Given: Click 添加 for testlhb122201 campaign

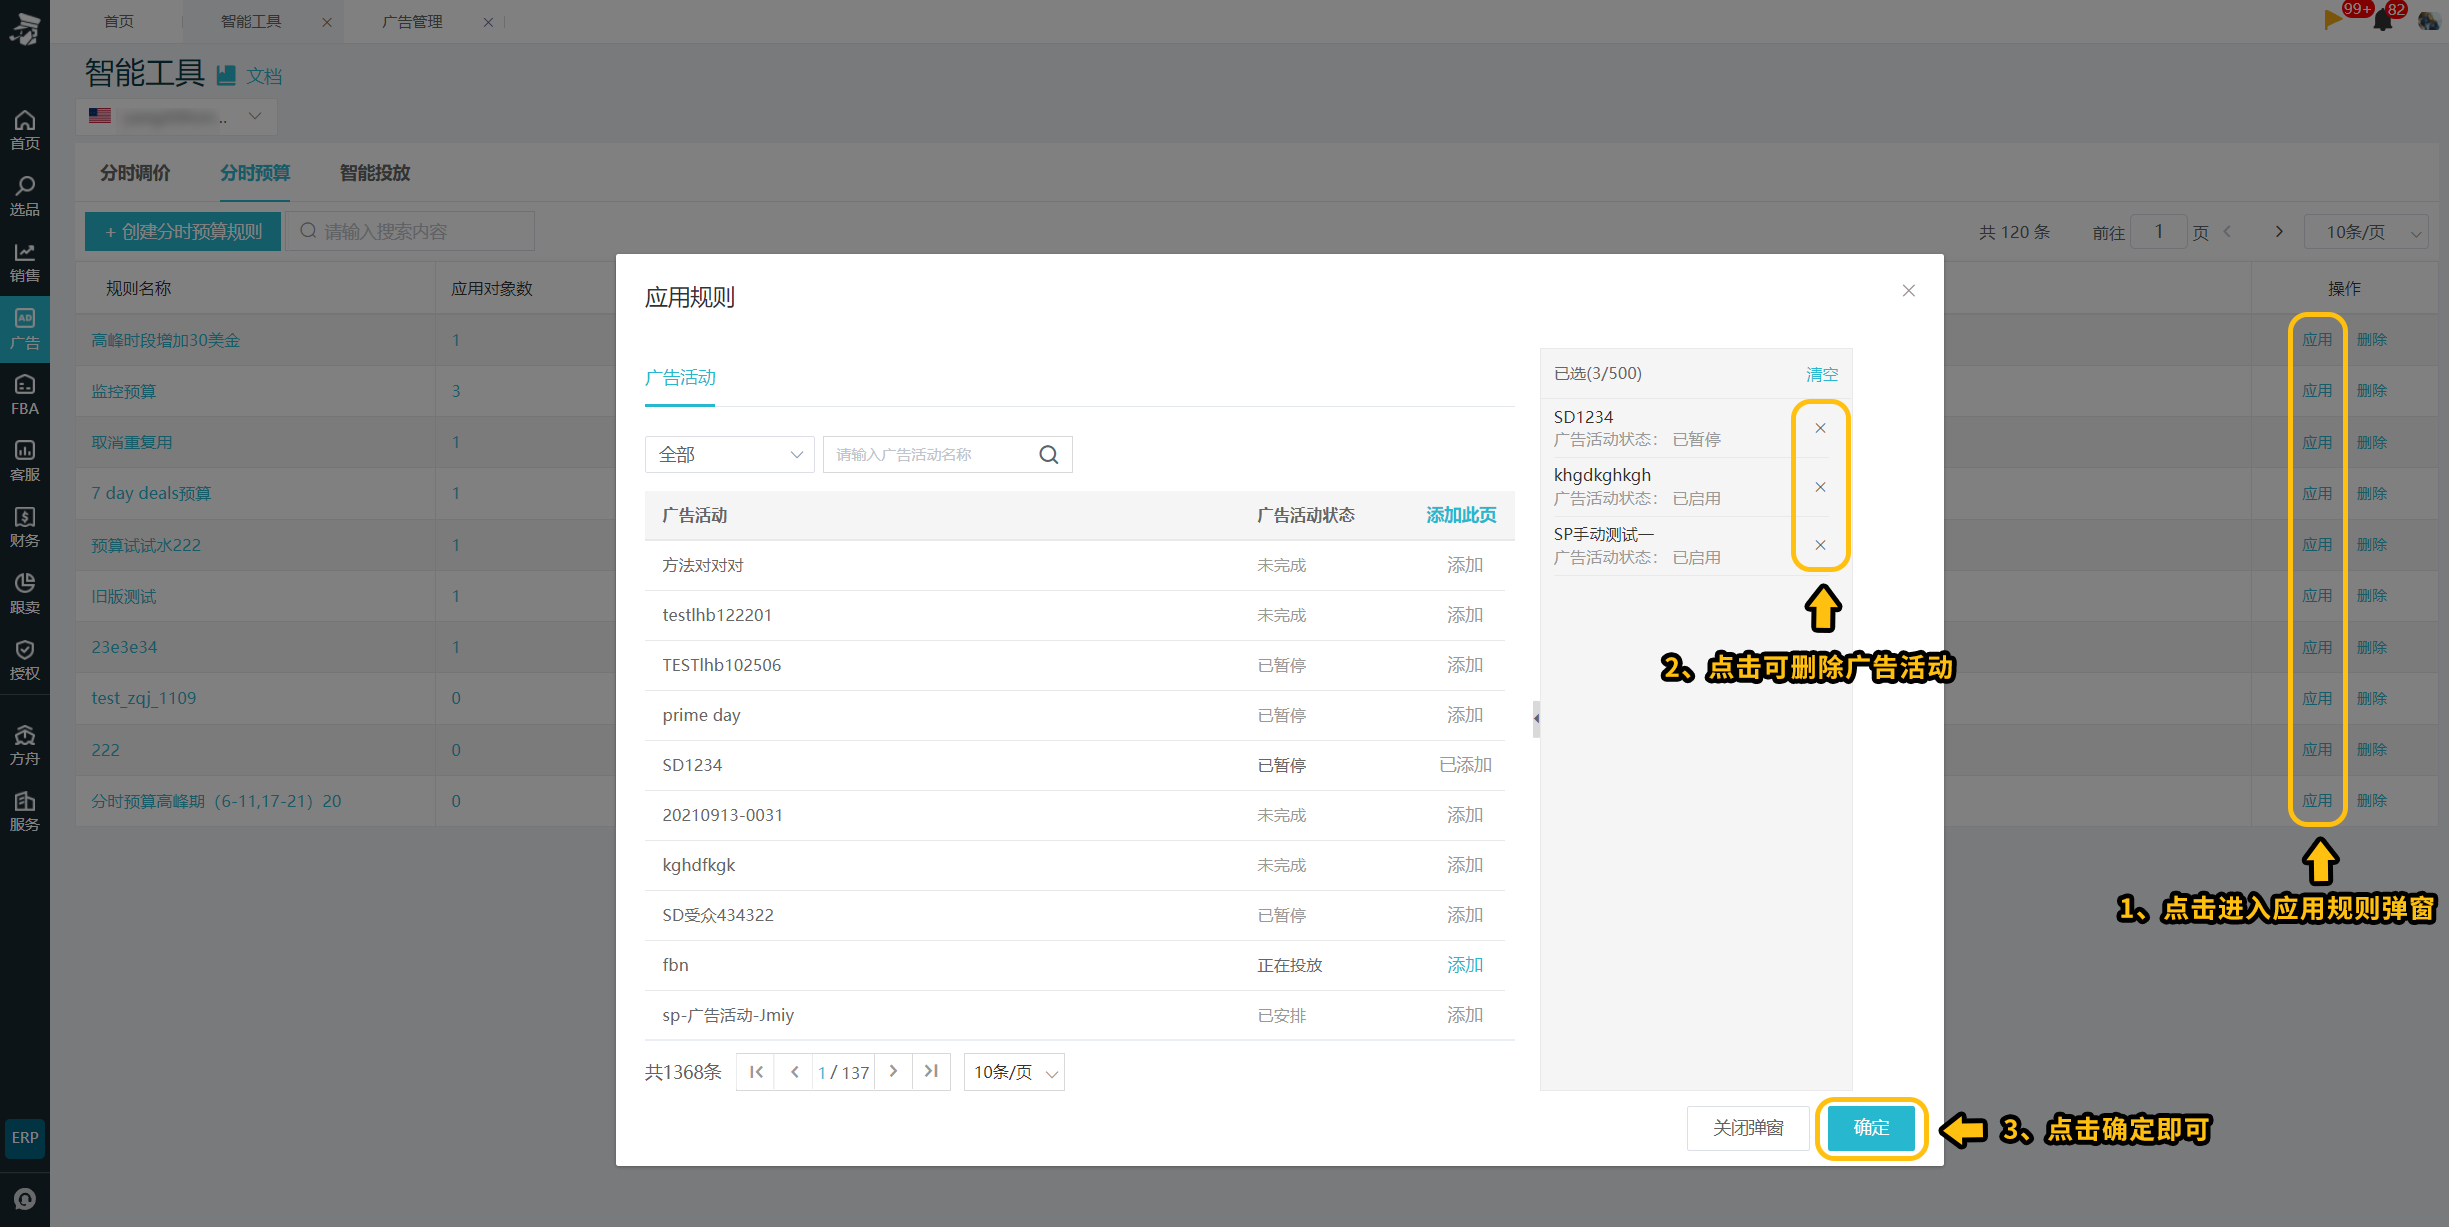Looking at the screenshot, I should coord(1465,615).
